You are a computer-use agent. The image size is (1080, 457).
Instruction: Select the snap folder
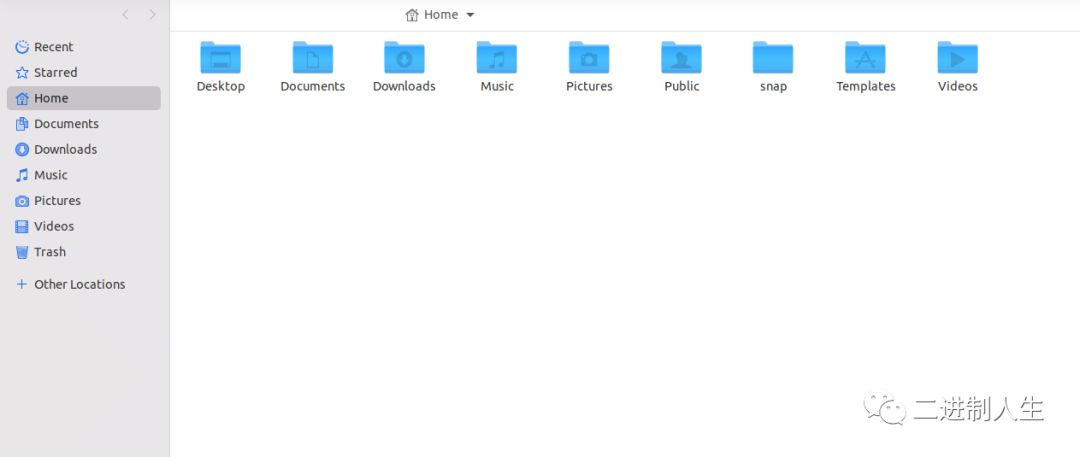[773, 58]
